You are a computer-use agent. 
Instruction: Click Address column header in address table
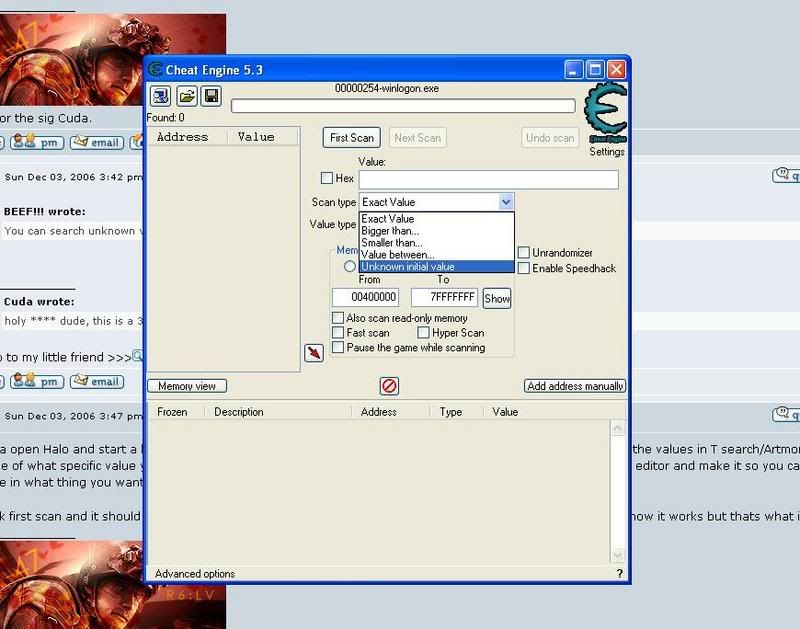[x=391, y=412]
